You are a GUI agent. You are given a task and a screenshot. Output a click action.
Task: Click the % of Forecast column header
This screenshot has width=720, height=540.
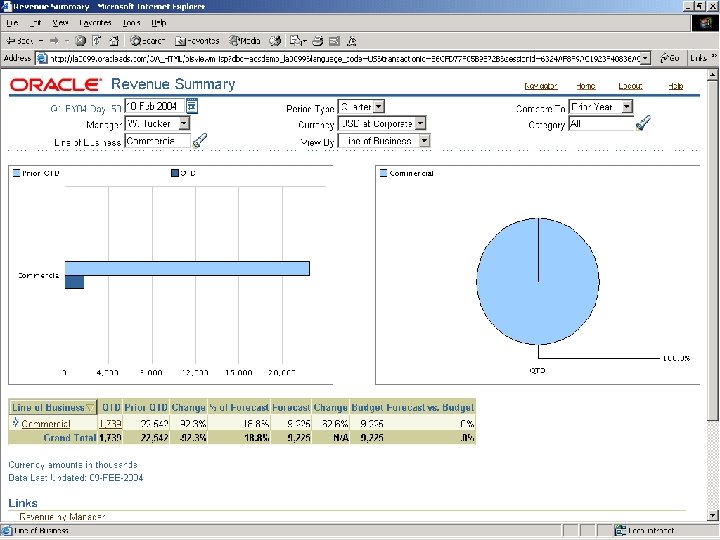[239, 407]
